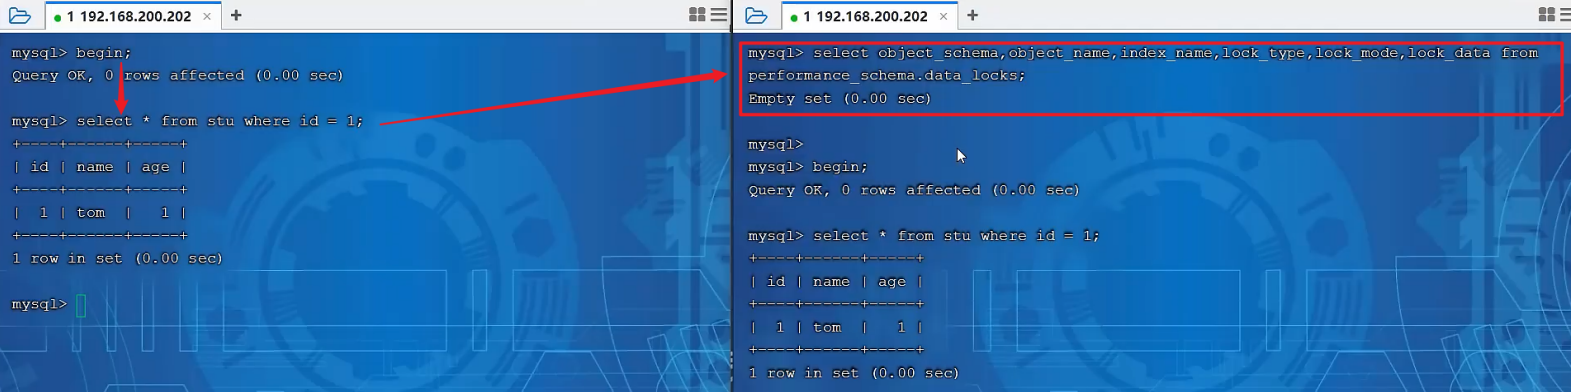Click the 'tom' row in left terminal result

click(x=99, y=213)
